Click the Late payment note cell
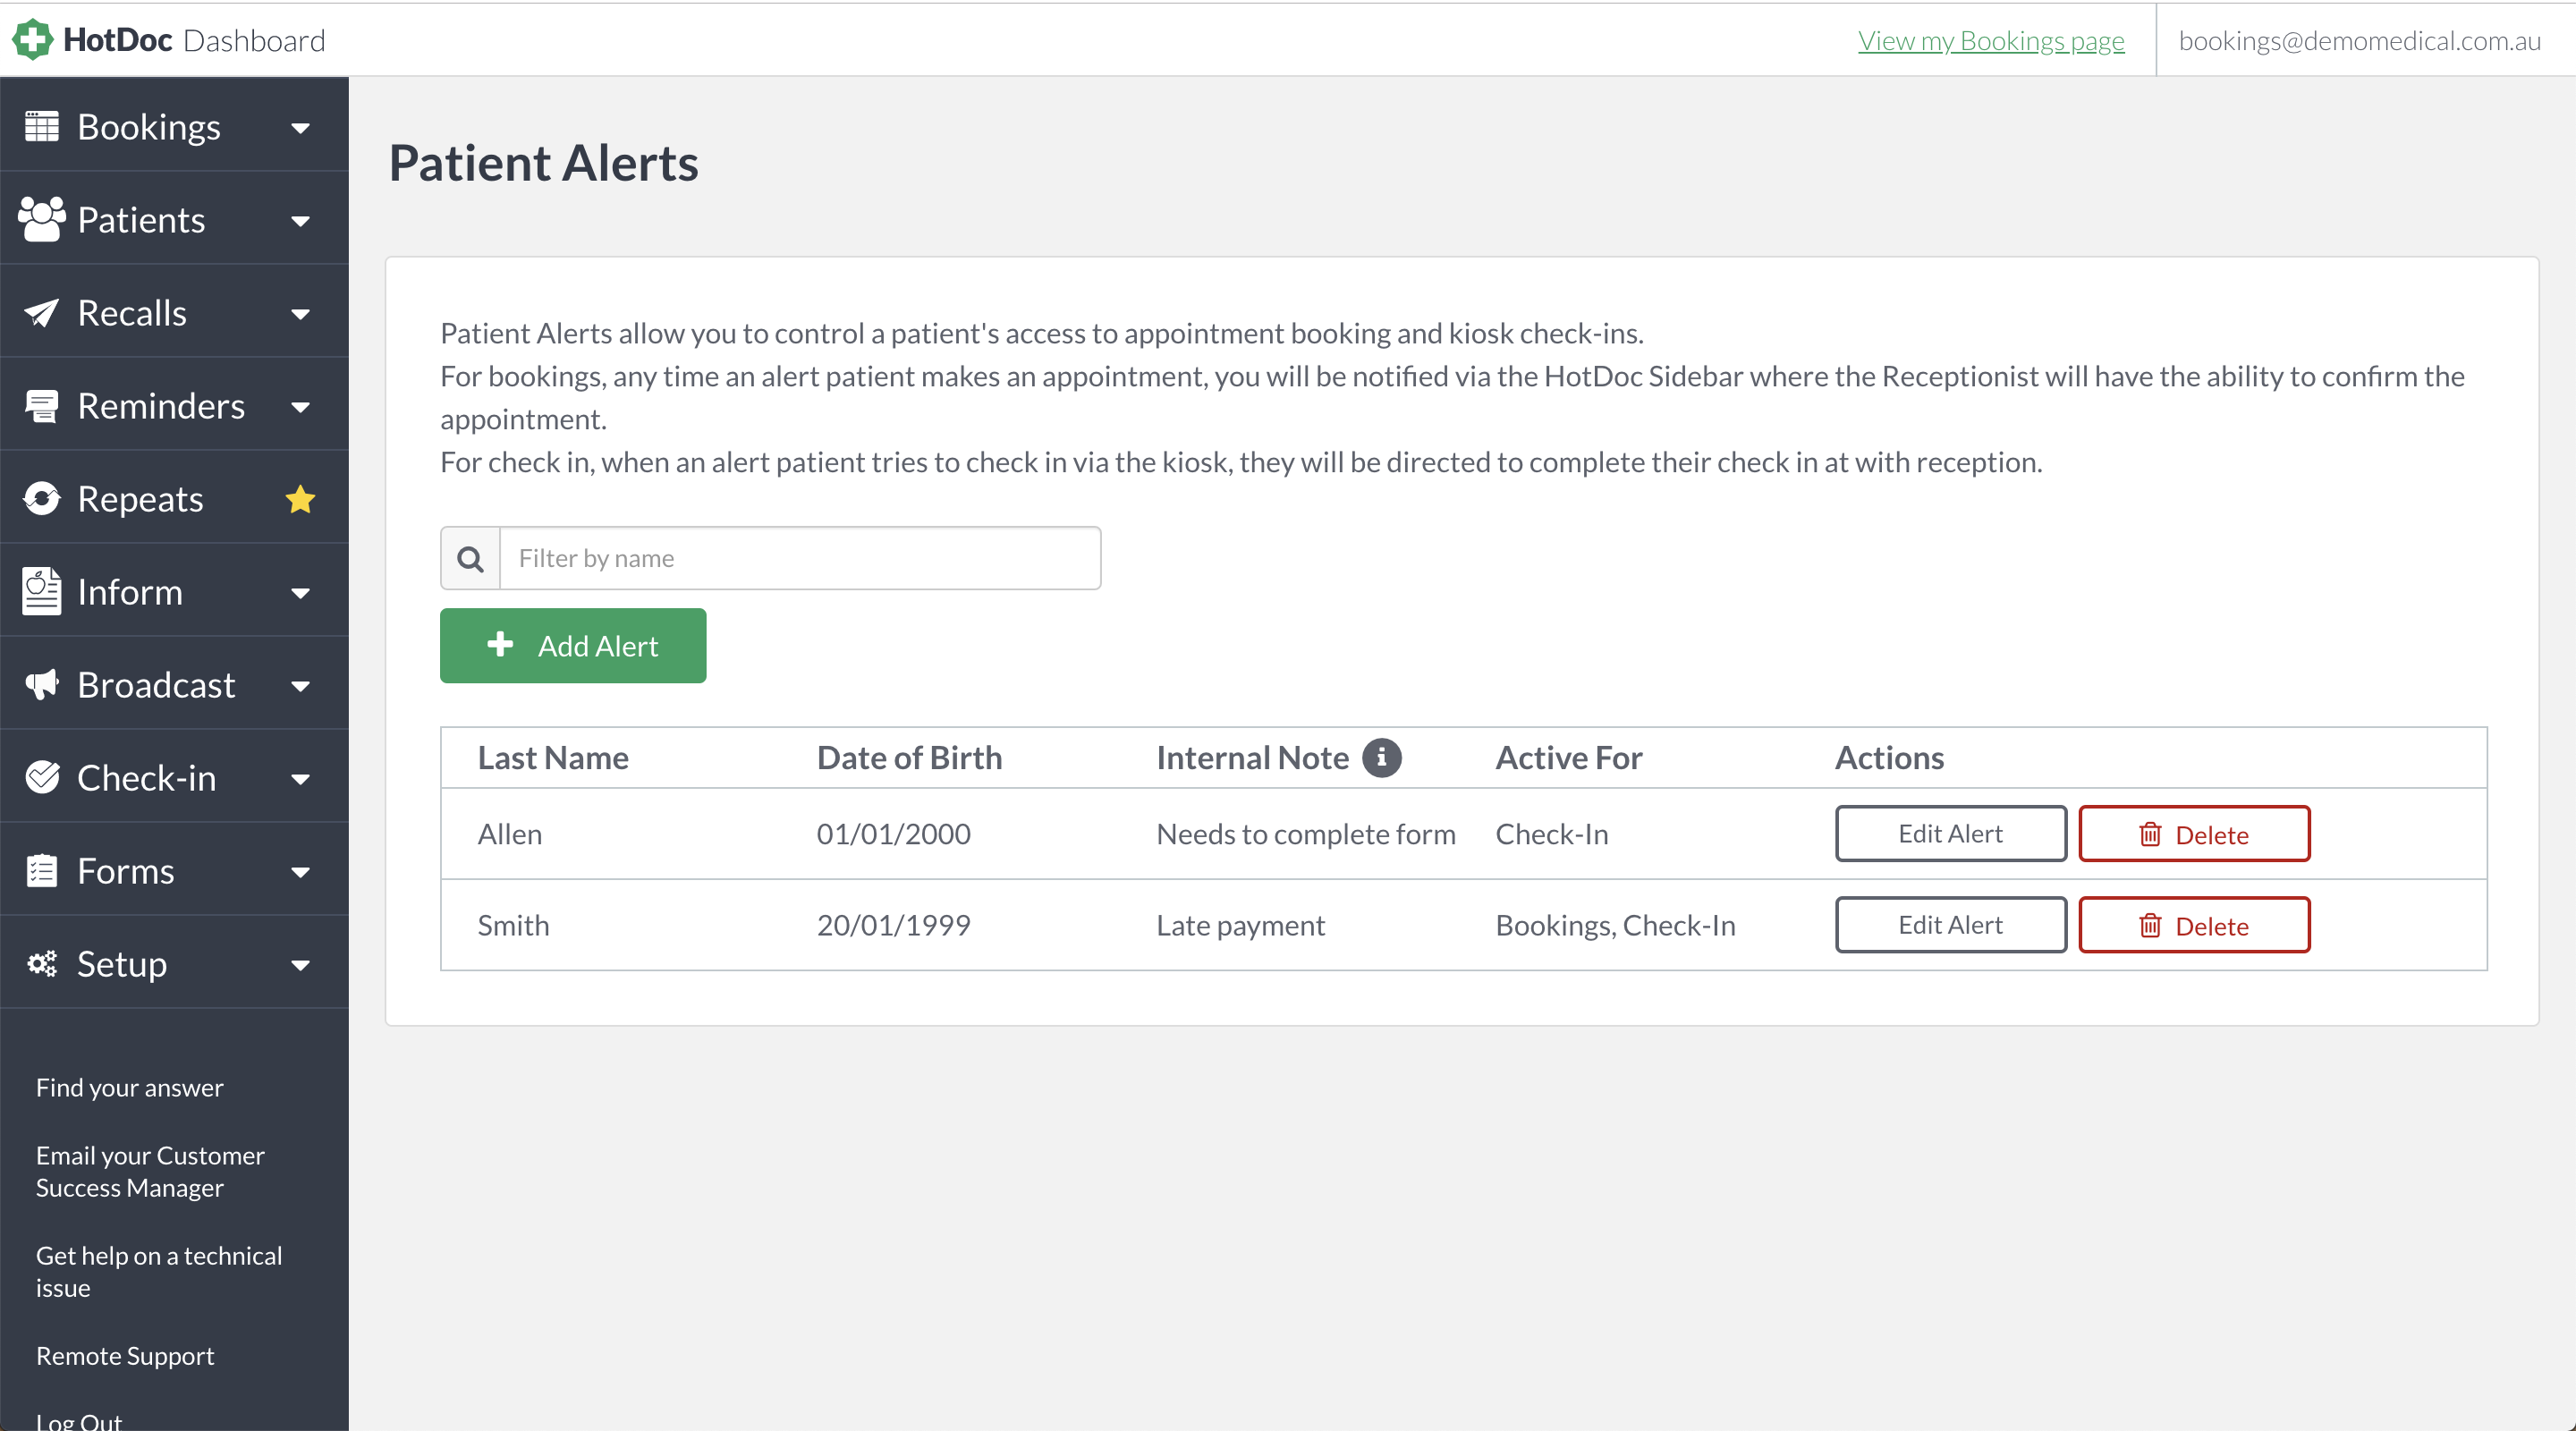 click(x=1240, y=925)
